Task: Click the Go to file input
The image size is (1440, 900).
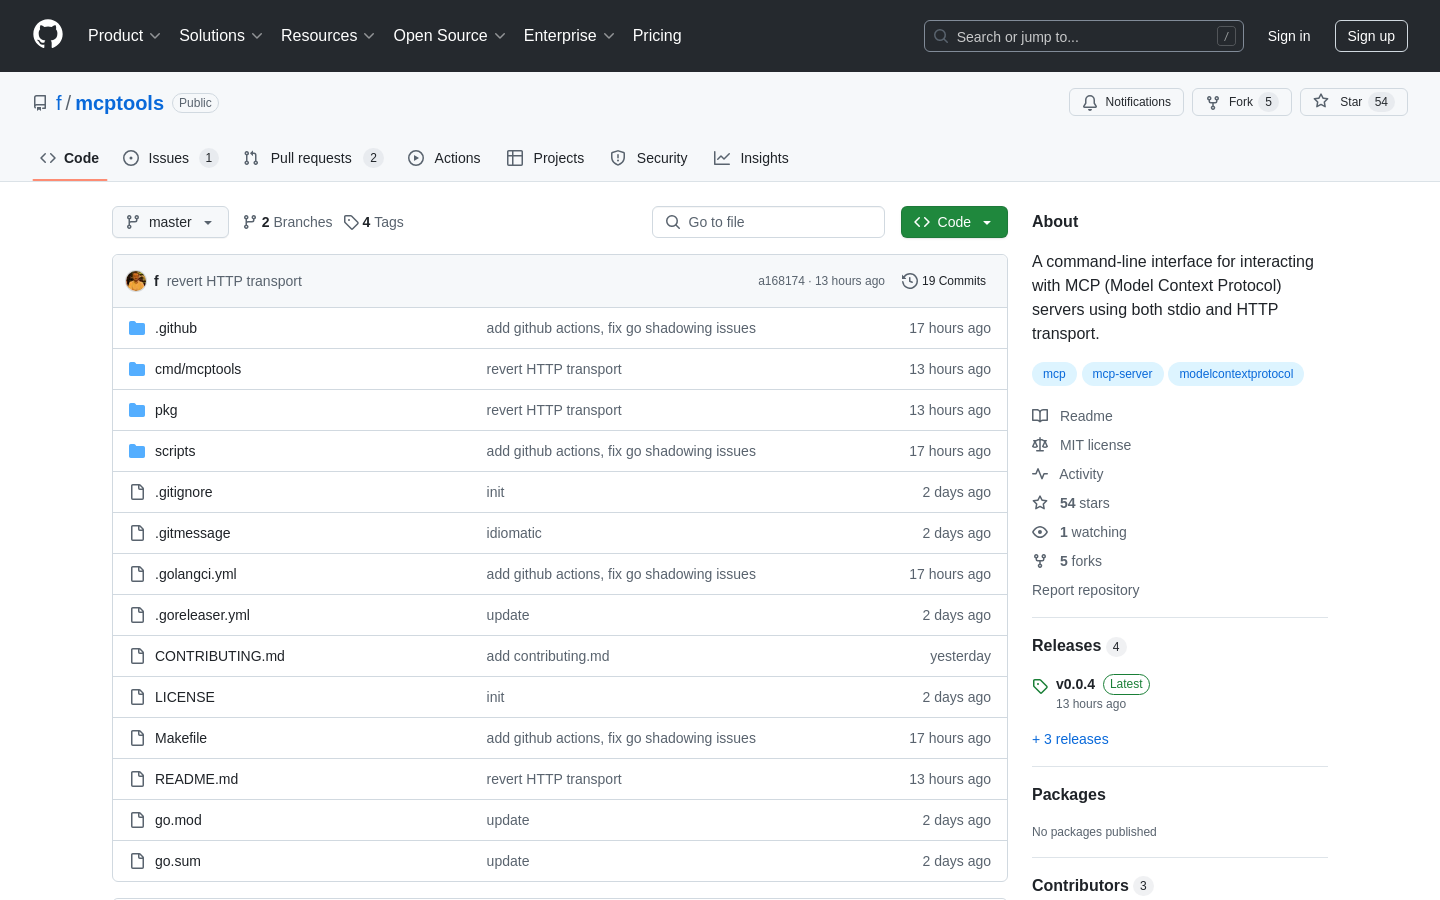Action: point(768,222)
